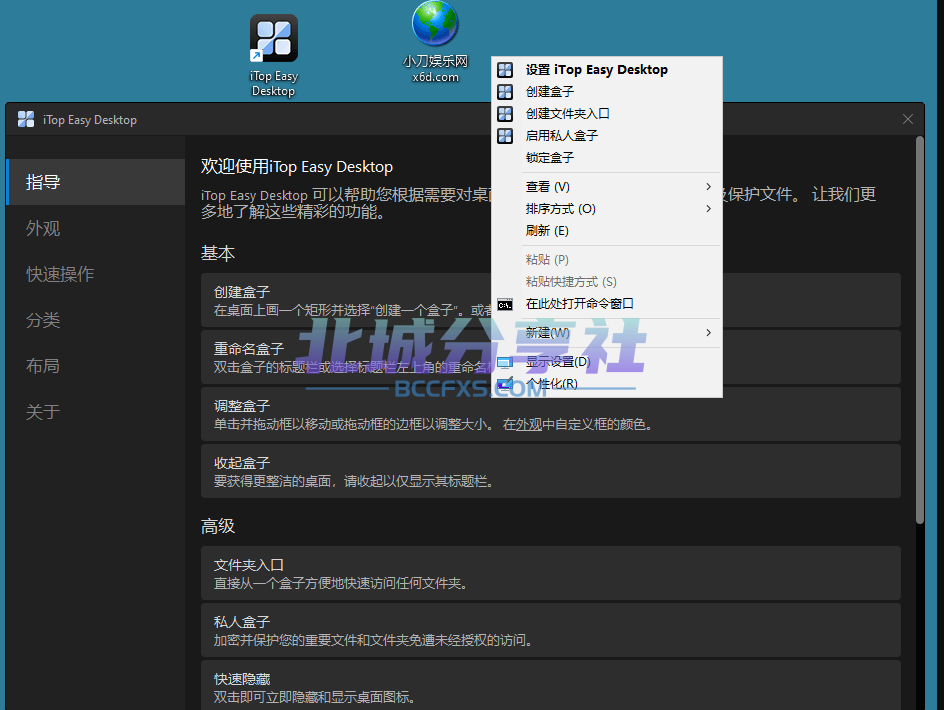This screenshot has width=944, height=710.
Task: Open the 布局 sidebar tab
Action: point(96,366)
